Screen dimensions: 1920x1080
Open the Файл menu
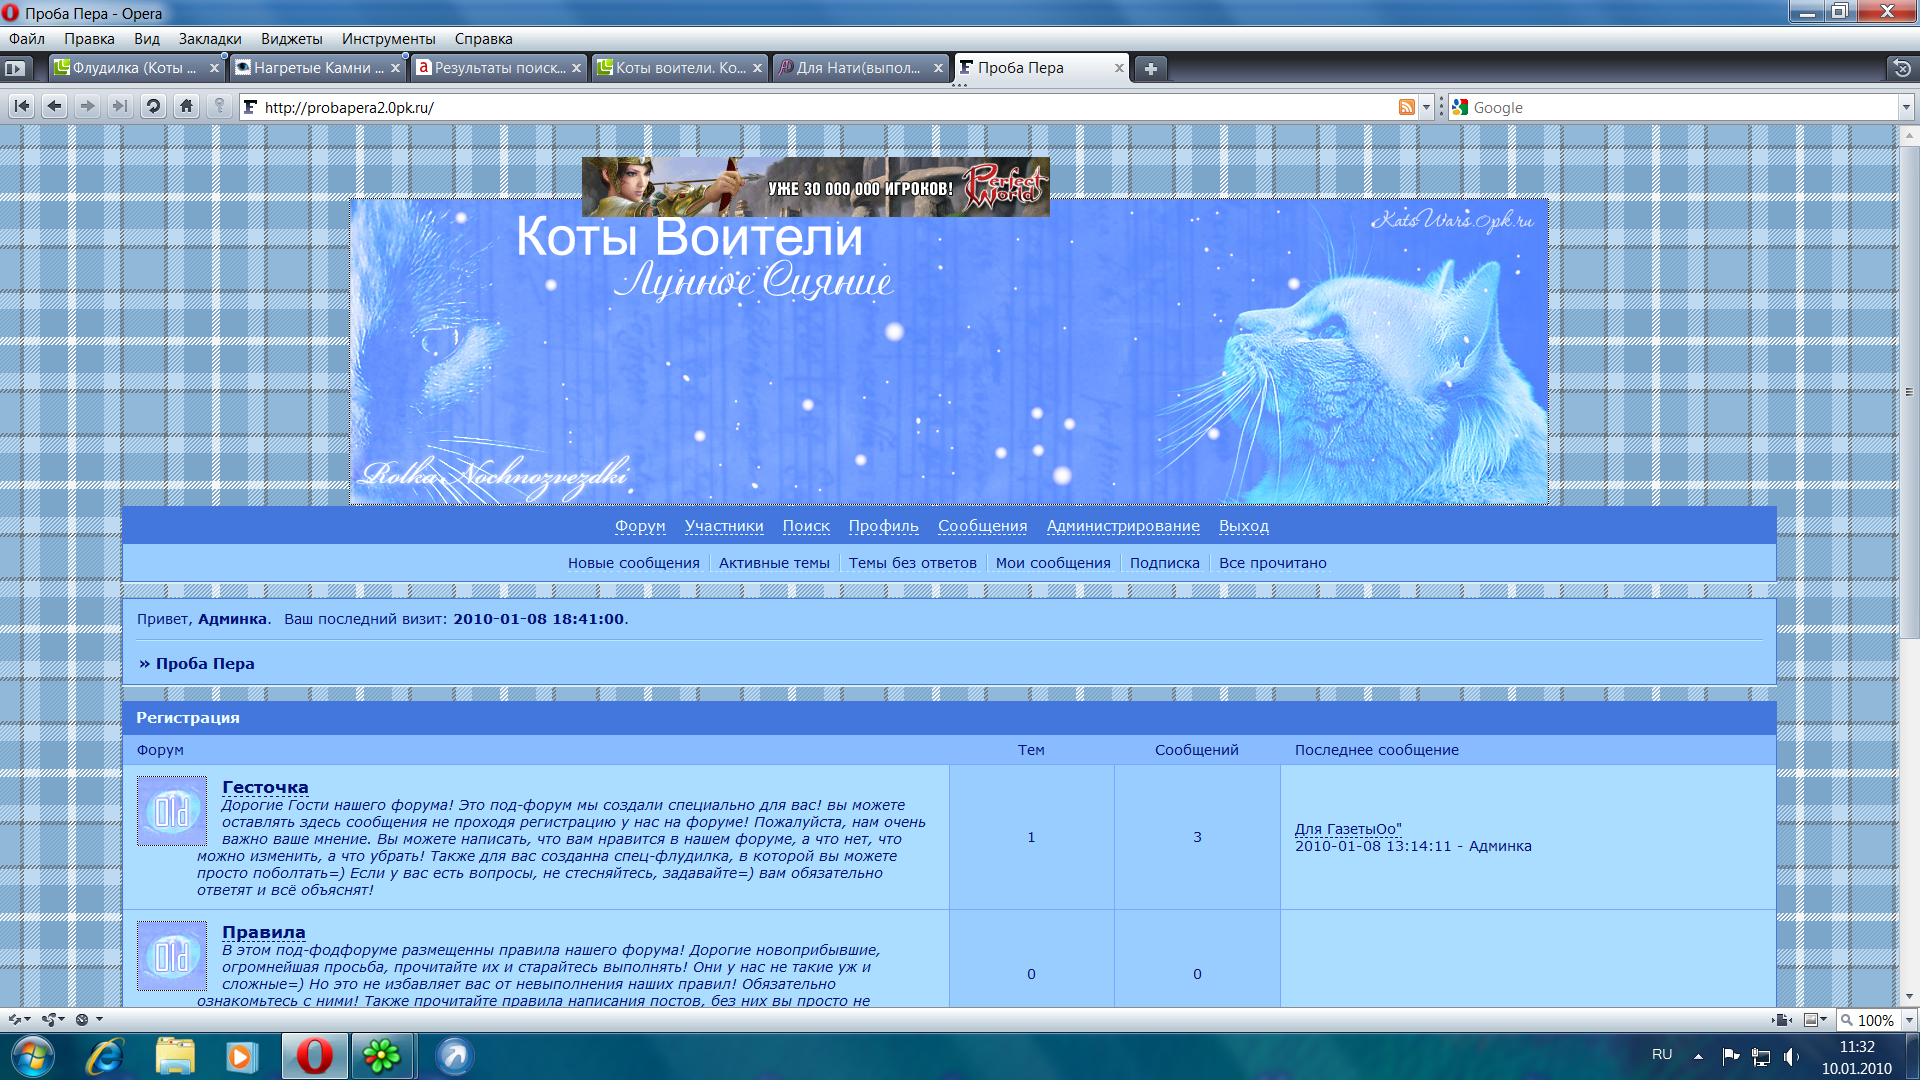click(27, 39)
